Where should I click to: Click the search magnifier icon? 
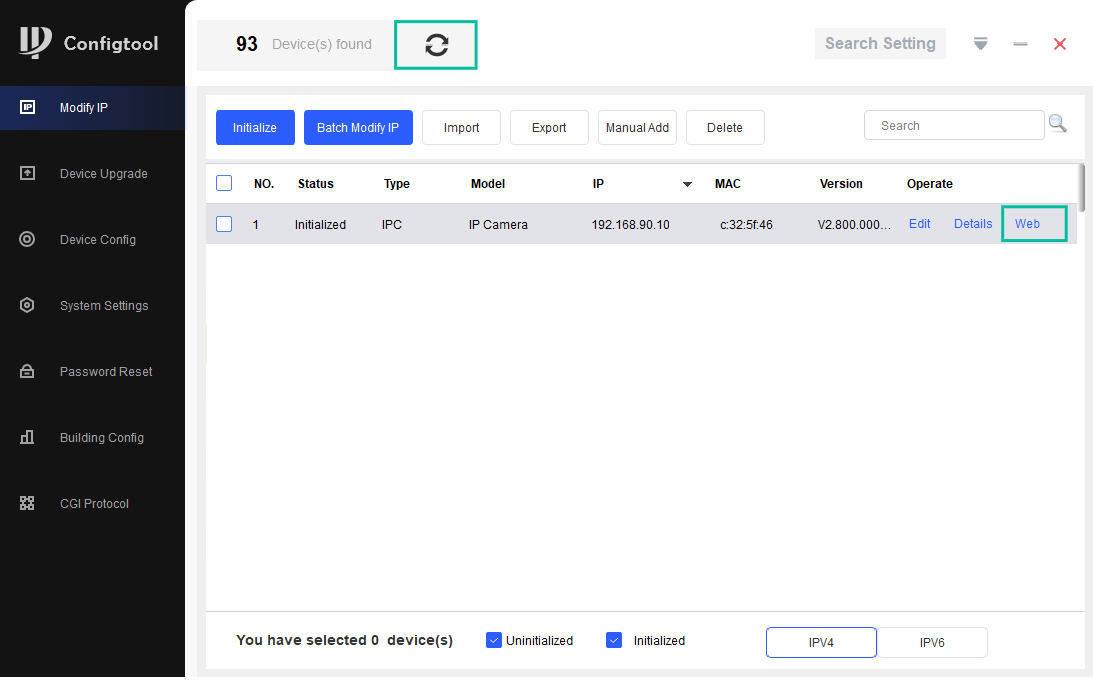pyautogui.click(x=1057, y=122)
